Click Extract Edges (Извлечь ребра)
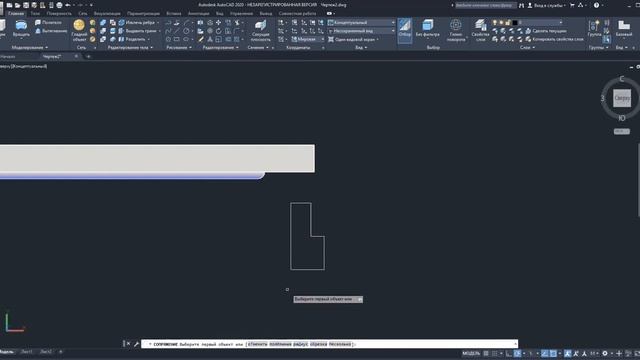Screen dimensions: 640x360 pyautogui.click(x=137, y=22)
